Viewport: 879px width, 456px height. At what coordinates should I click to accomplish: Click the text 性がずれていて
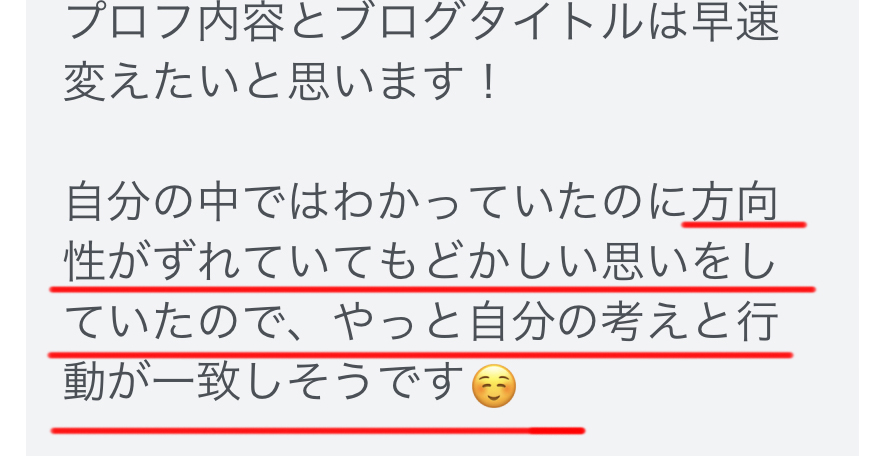(220, 262)
